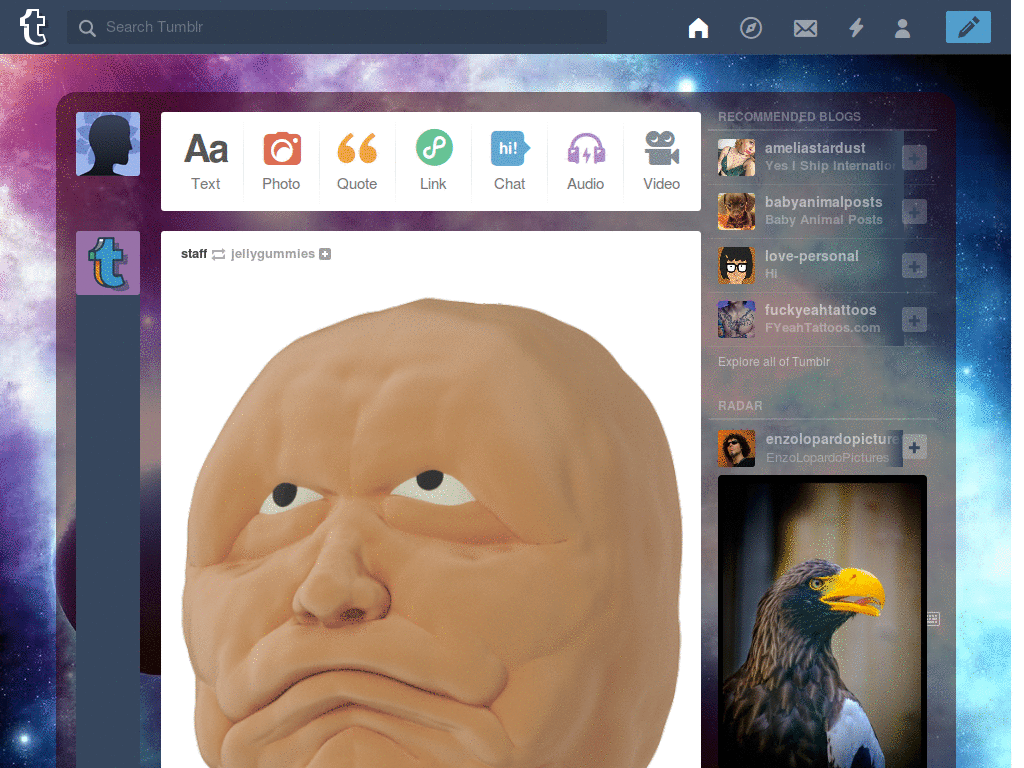Open activity lightning bolt icon
The height and width of the screenshot is (768, 1024).
pos(856,27)
